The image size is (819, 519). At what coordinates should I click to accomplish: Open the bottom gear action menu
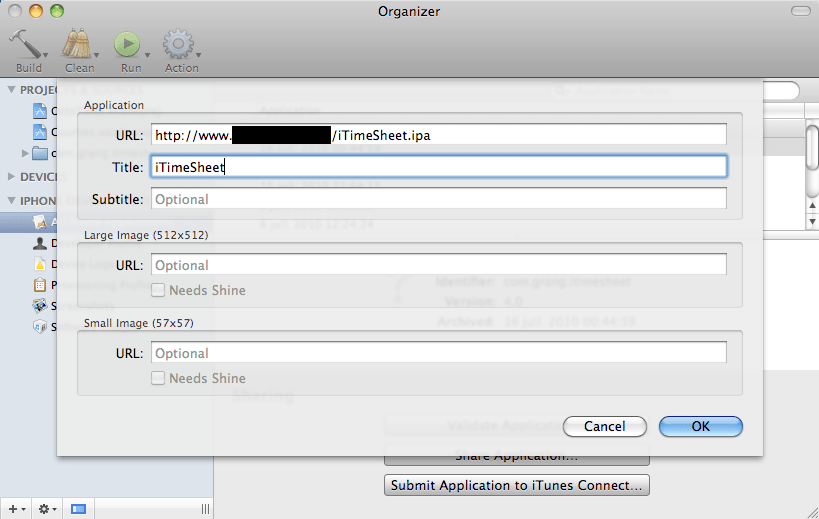[45, 509]
